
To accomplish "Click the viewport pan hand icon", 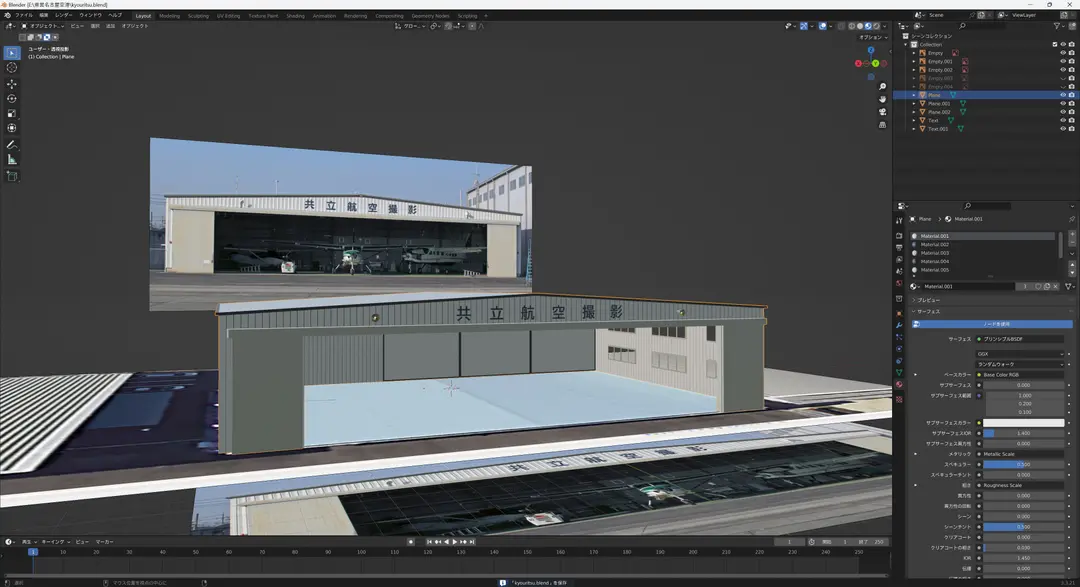I will [x=882, y=99].
